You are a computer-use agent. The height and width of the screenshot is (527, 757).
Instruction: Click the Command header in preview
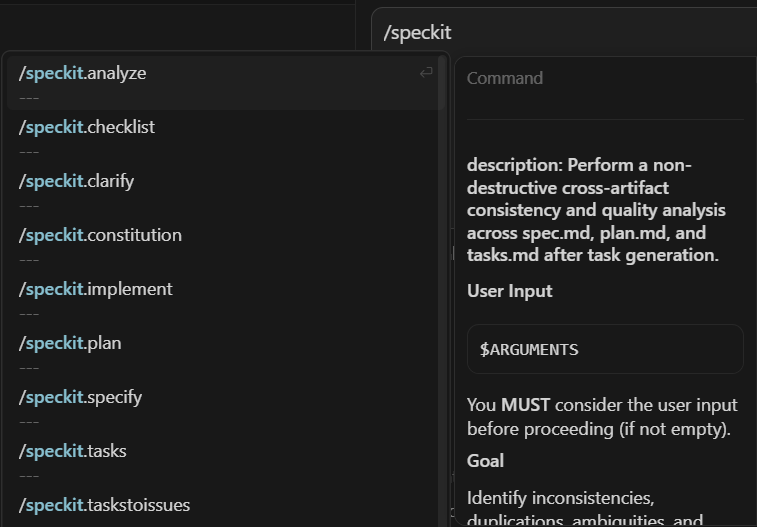[505, 78]
